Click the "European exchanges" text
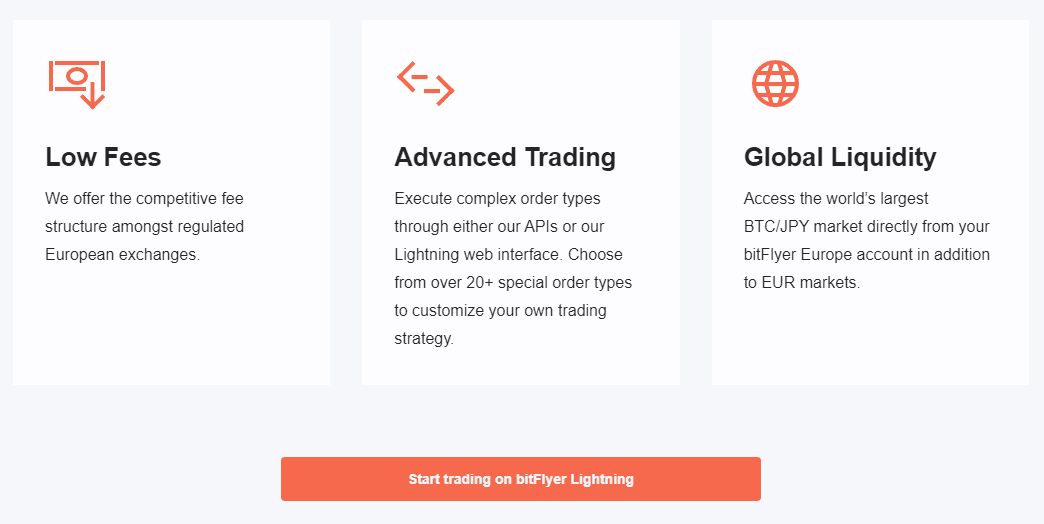The image size is (1044, 524). (x=123, y=254)
